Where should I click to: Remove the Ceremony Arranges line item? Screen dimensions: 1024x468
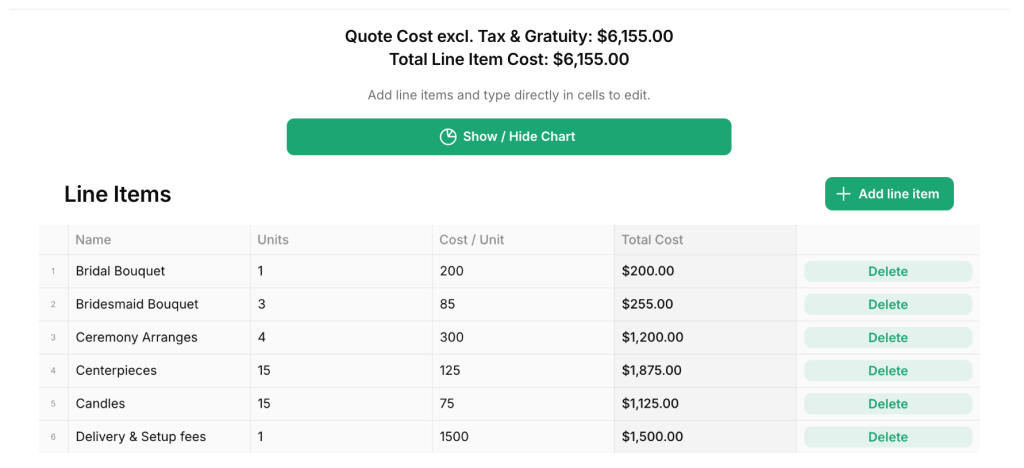[888, 338]
